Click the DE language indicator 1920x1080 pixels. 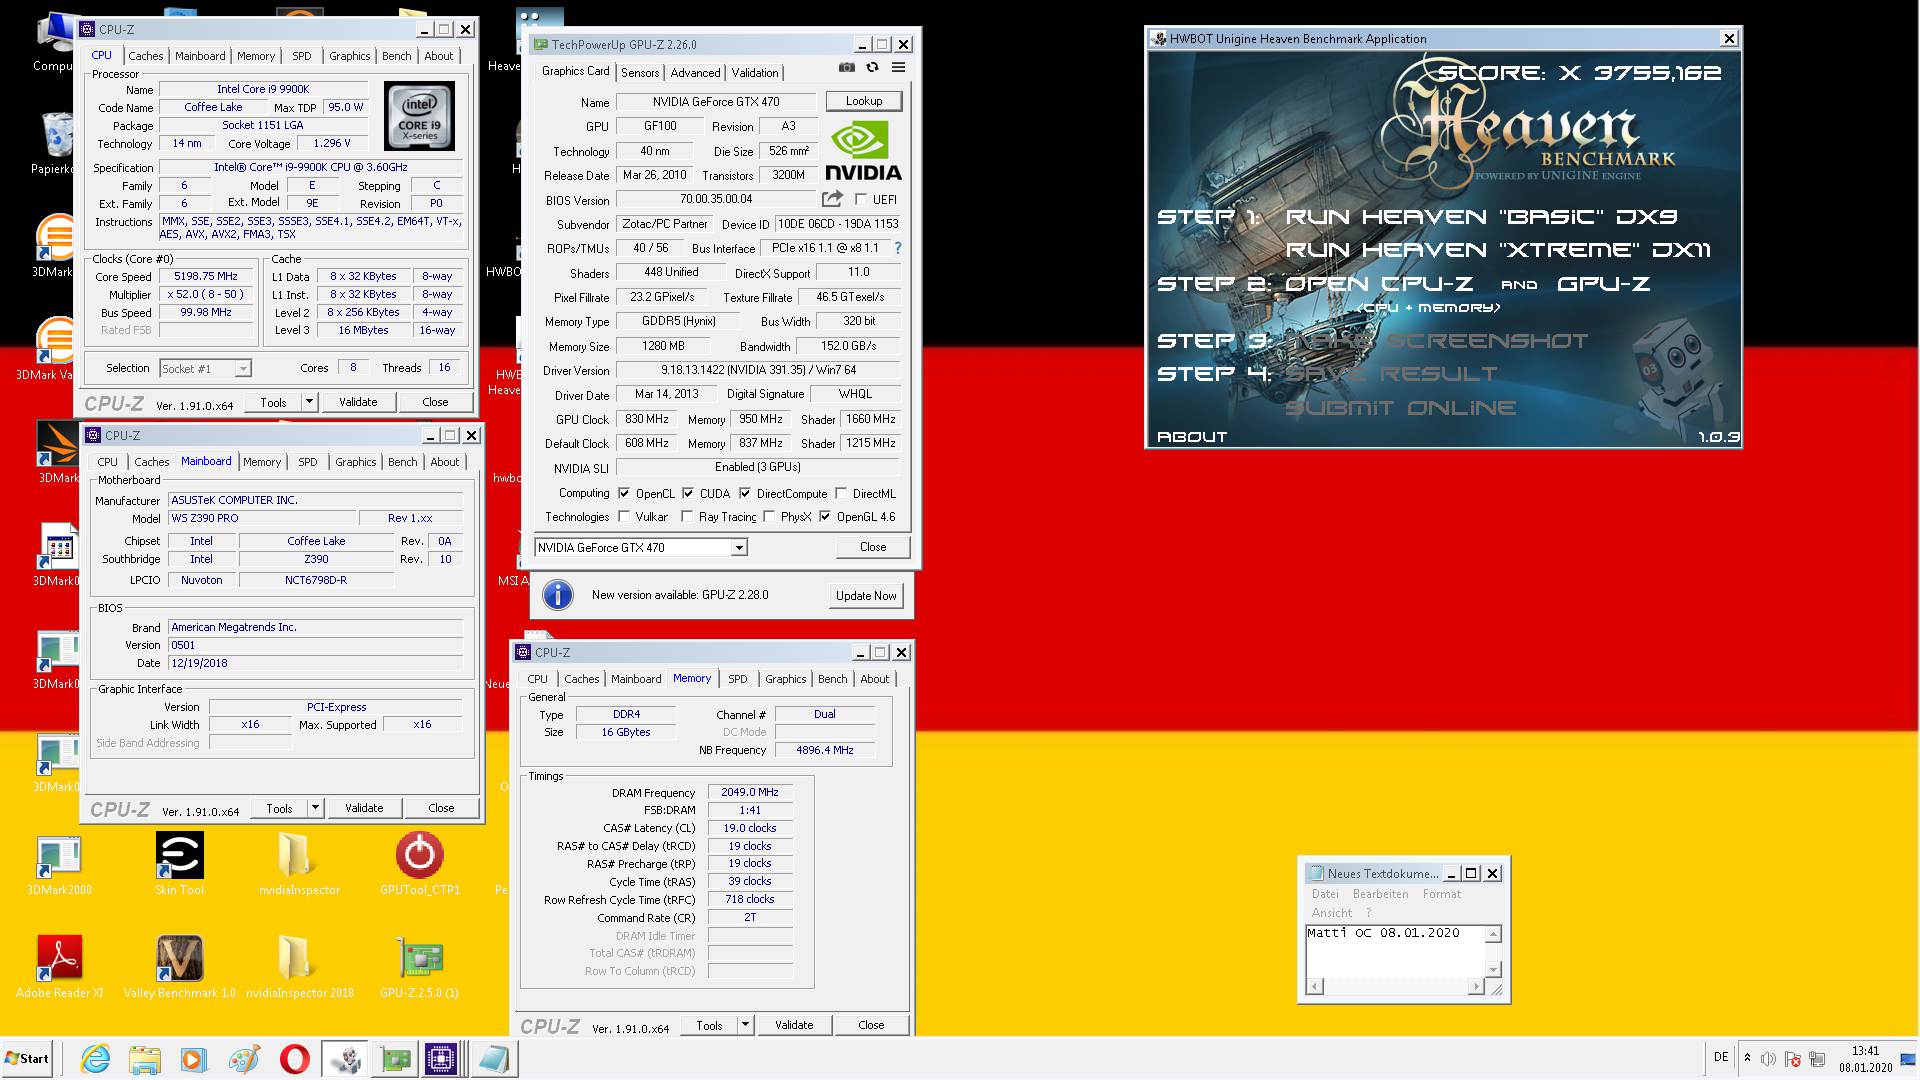(x=1720, y=1057)
